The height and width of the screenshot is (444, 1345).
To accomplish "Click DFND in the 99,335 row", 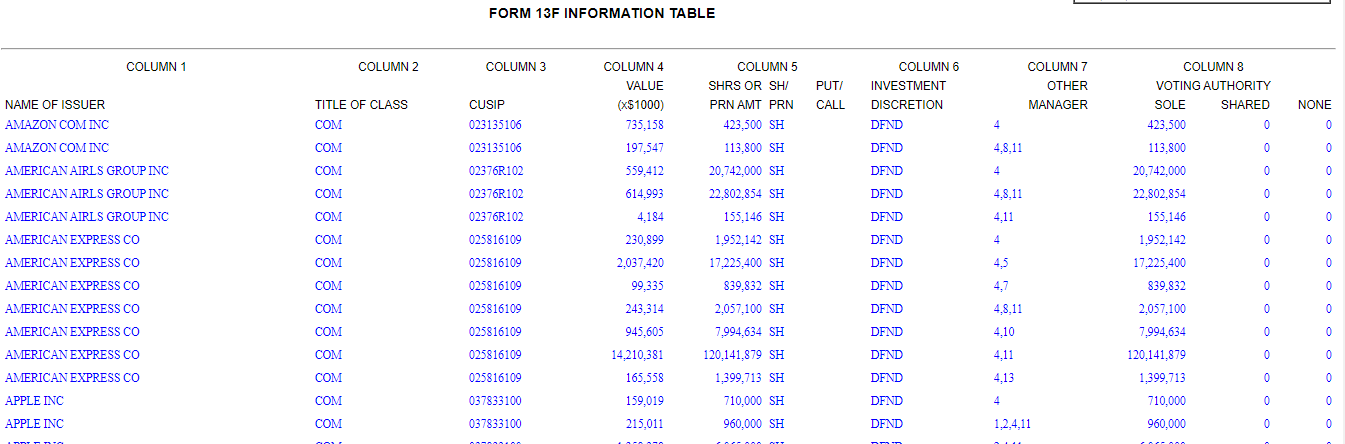I will 887,286.
